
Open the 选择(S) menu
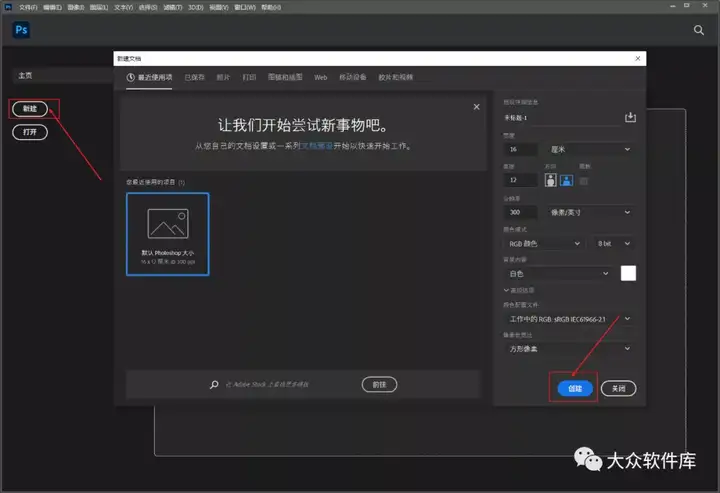(x=148, y=7)
